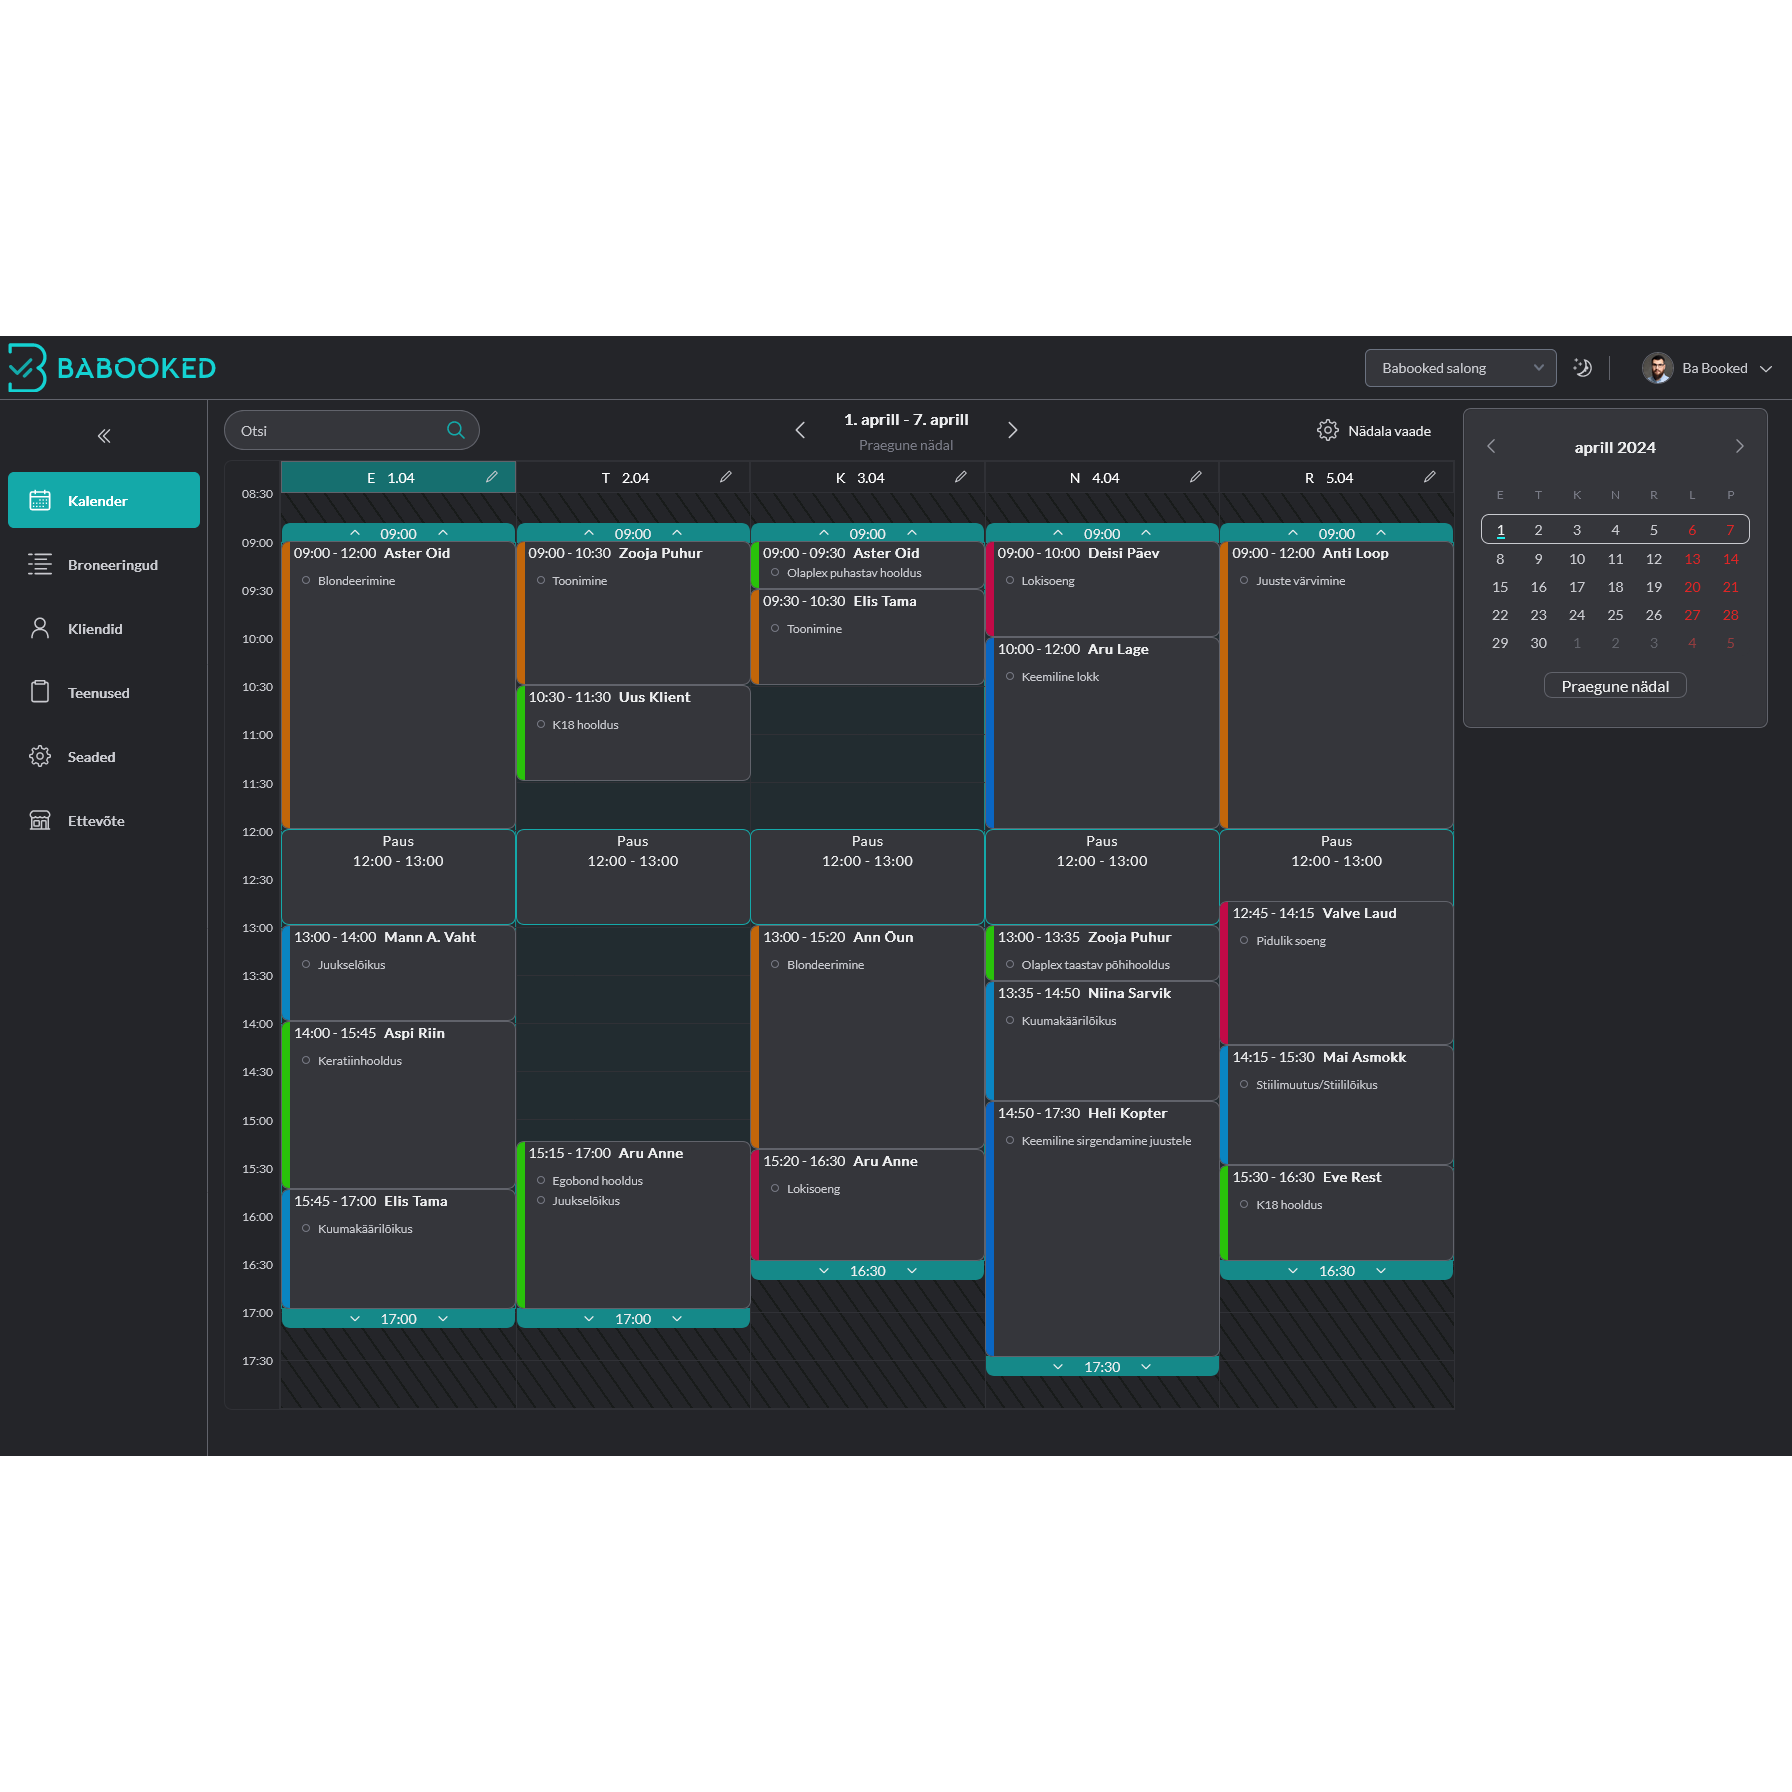Open Babooked salong dropdown

1460,368
